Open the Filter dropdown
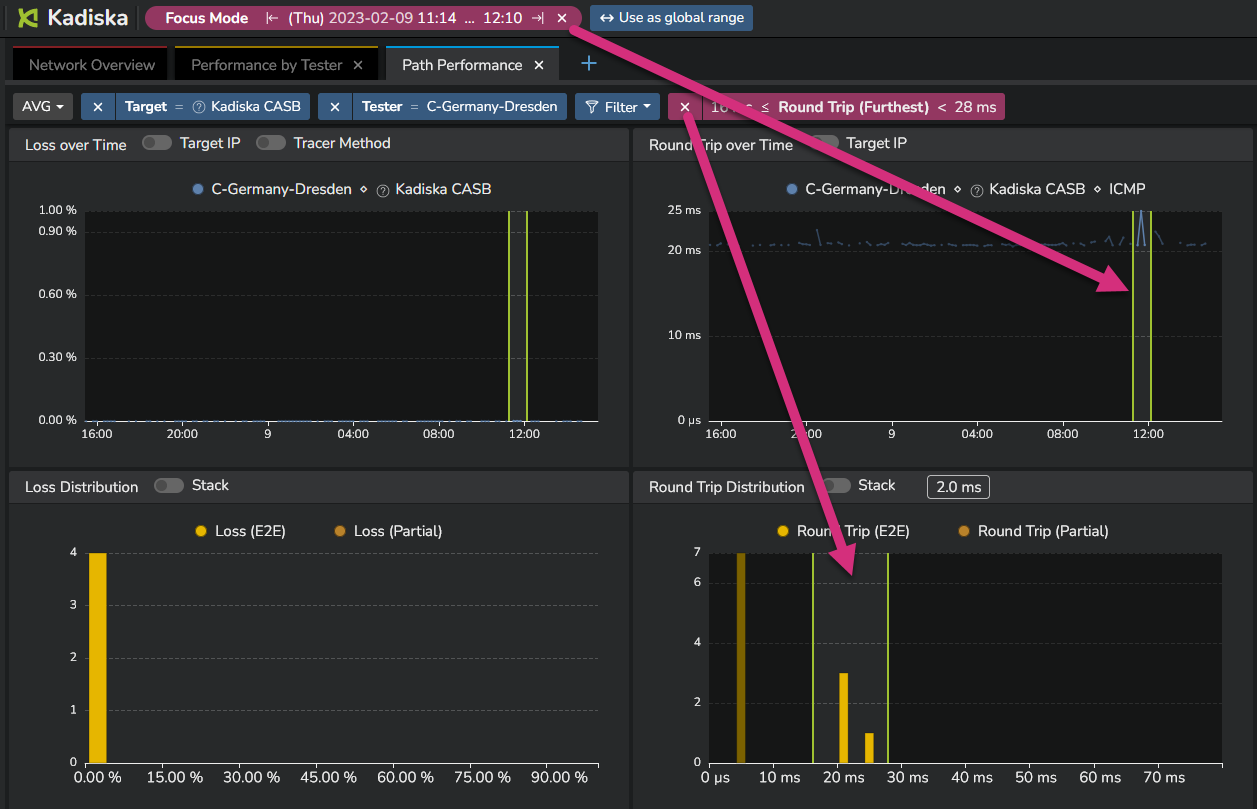 (x=617, y=107)
